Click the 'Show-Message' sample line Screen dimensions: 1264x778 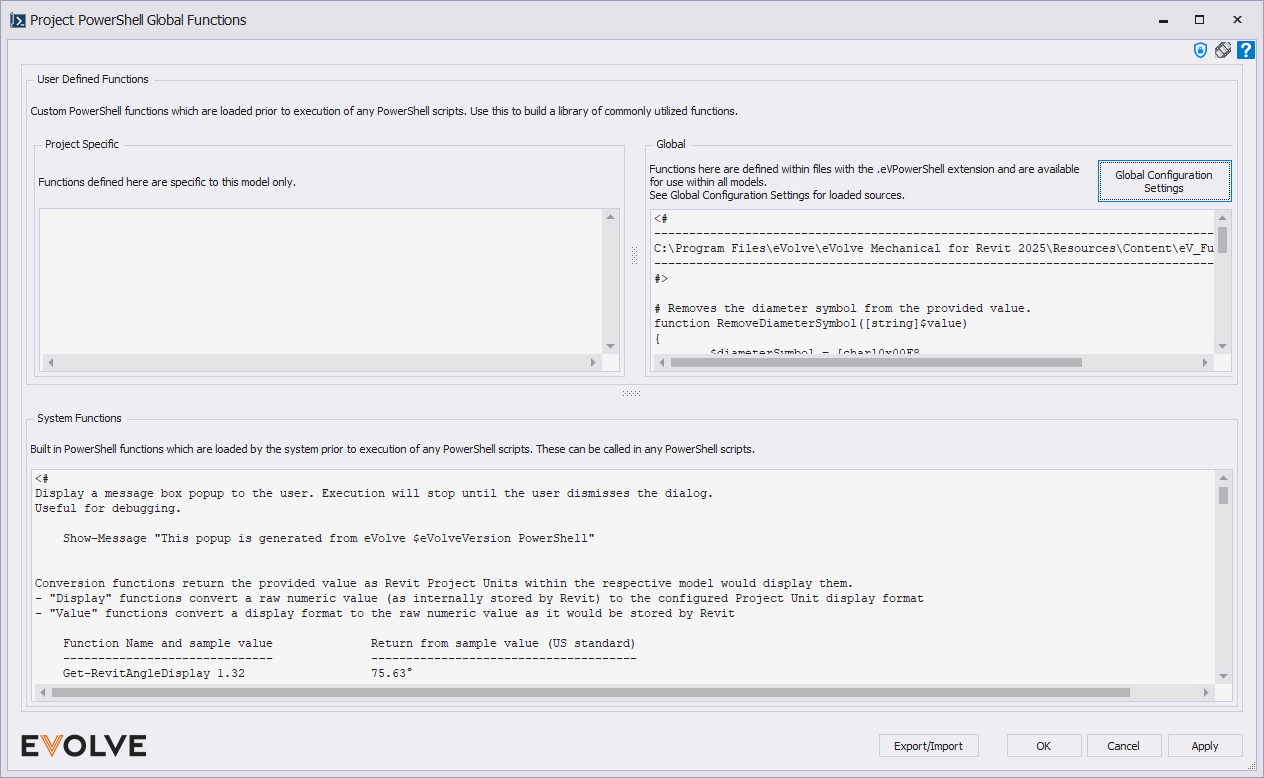point(329,538)
